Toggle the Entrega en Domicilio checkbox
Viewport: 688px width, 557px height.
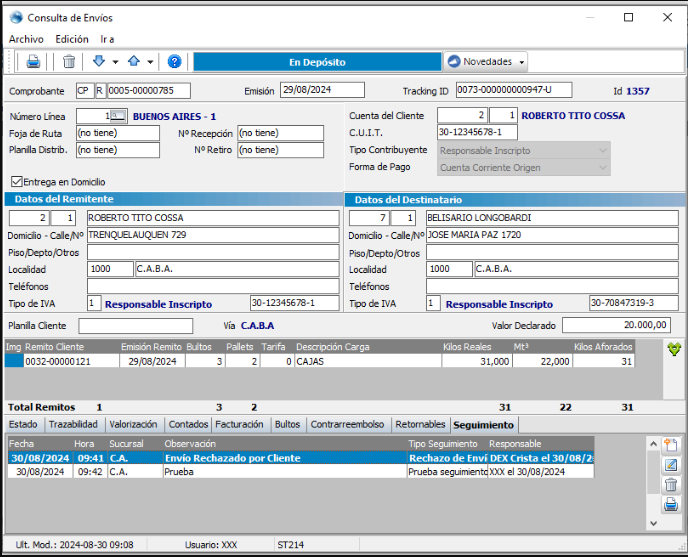(x=16, y=182)
